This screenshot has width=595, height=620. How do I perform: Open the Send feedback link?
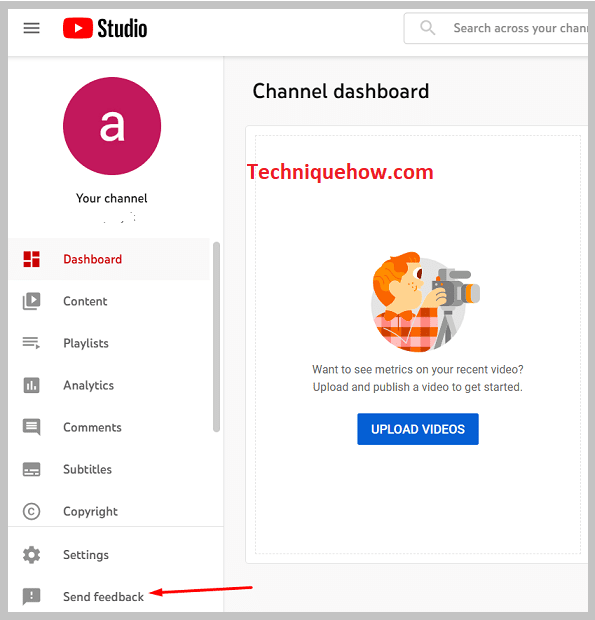(x=104, y=596)
